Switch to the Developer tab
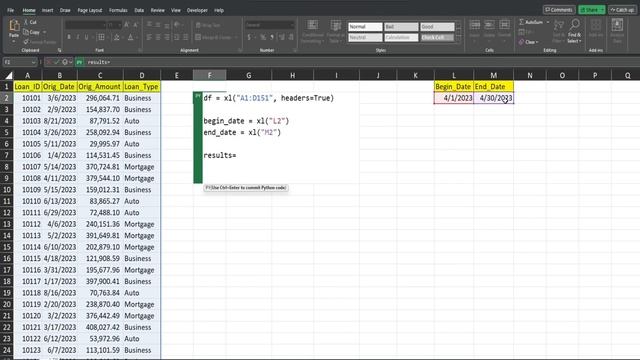This screenshot has width=640, height=360. pyautogui.click(x=197, y=10)
